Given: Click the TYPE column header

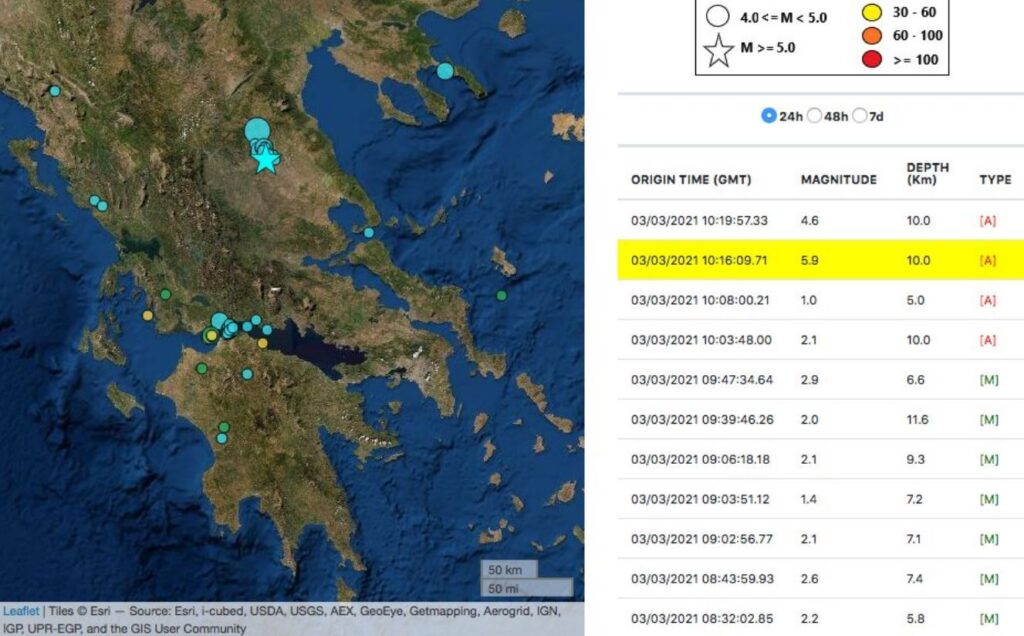Looking at the screenshot, I should coord(995,180).
